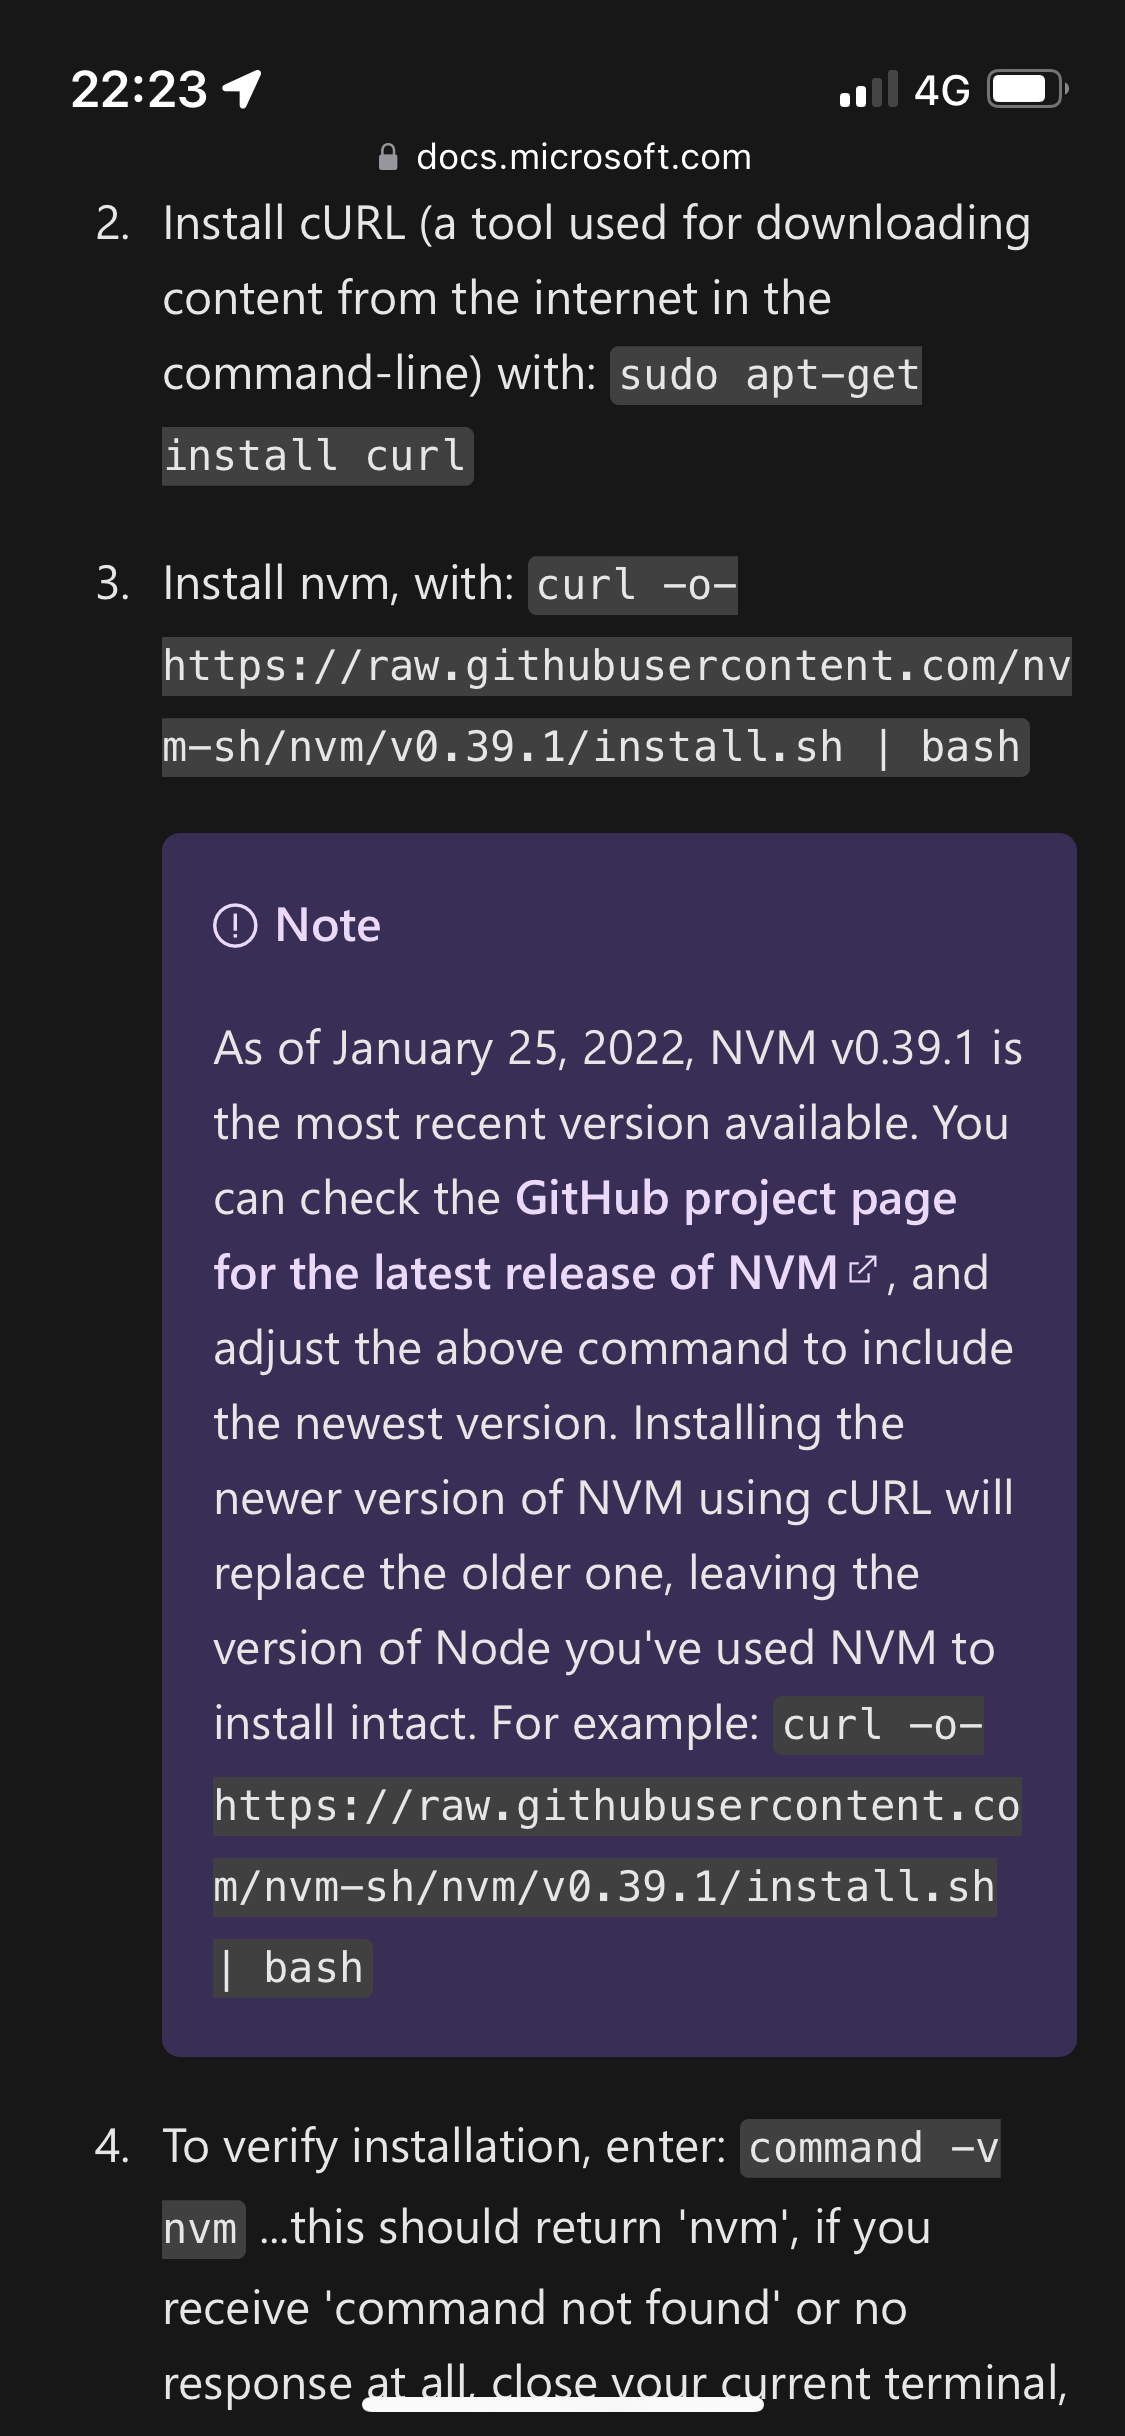The image size is (1125, 2436).
Task: Select the nvm install curl command in step 3
Action: click(600, 665)
